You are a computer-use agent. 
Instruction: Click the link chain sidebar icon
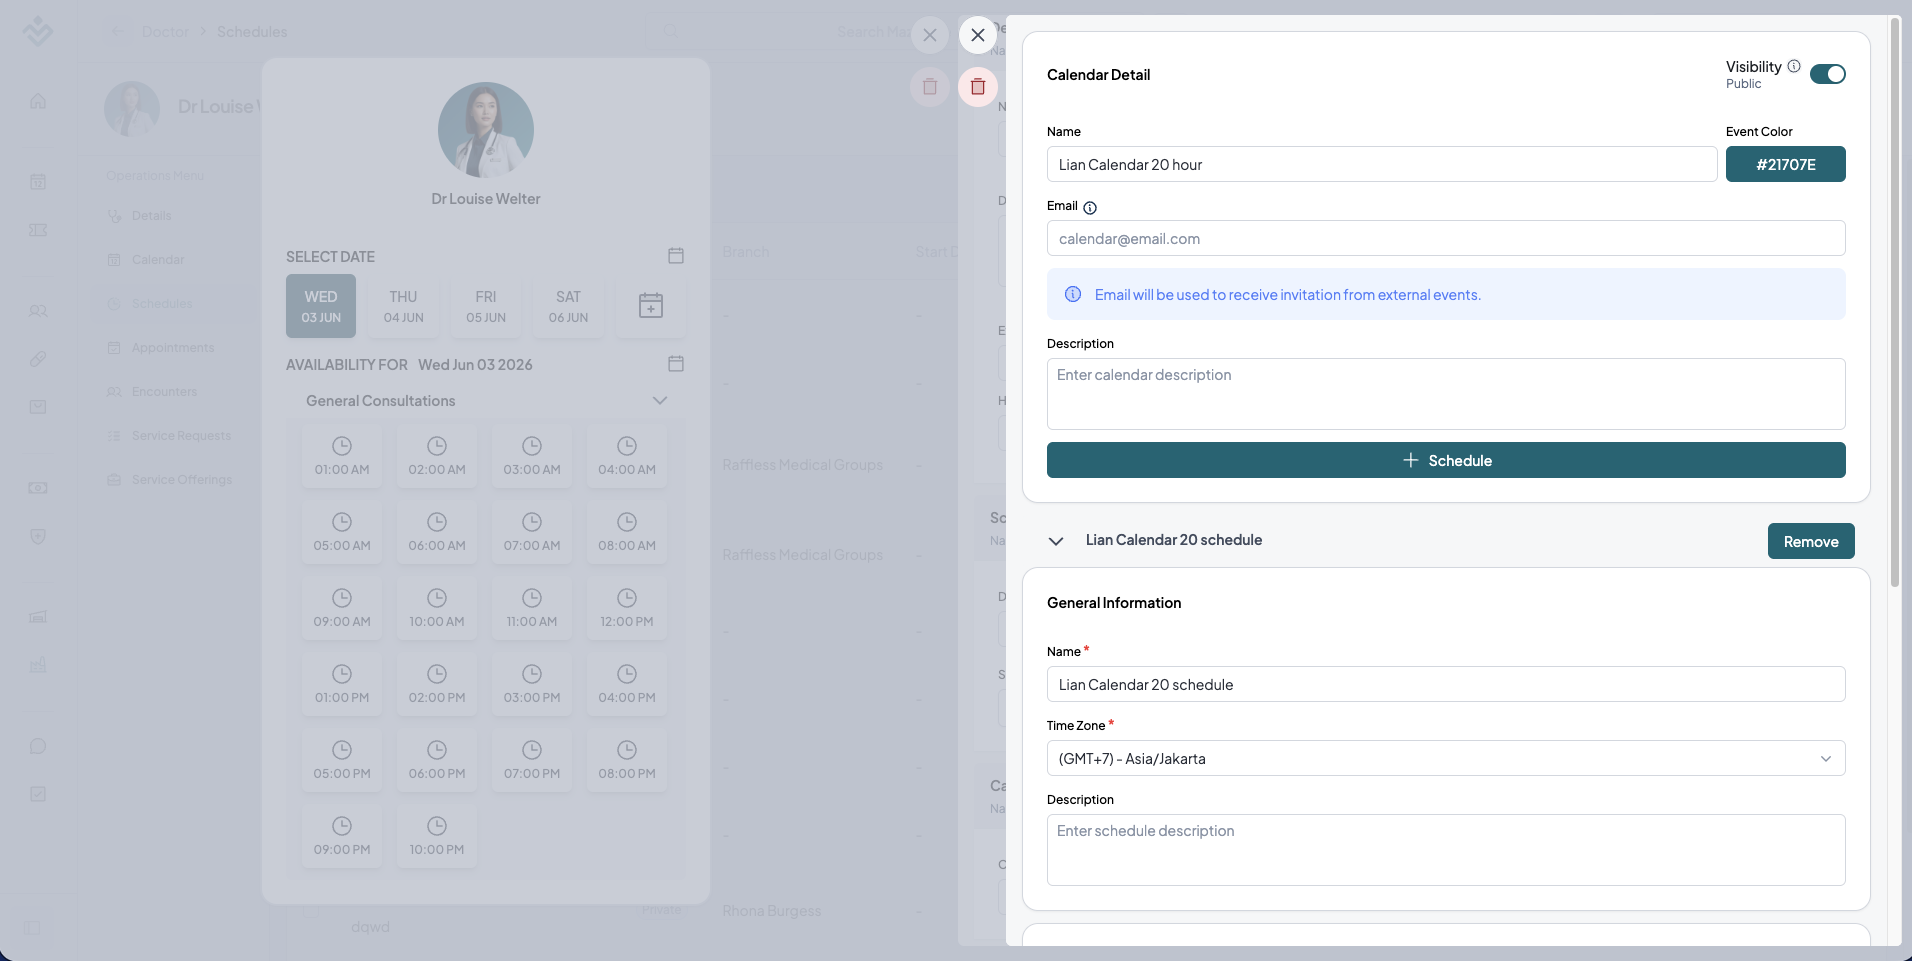point(38,359)
